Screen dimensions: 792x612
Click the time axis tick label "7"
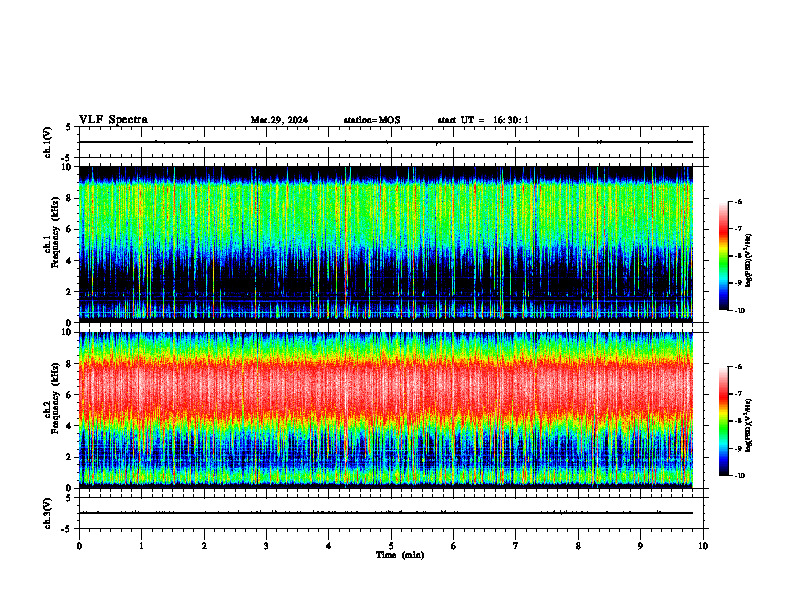[516, 546]
